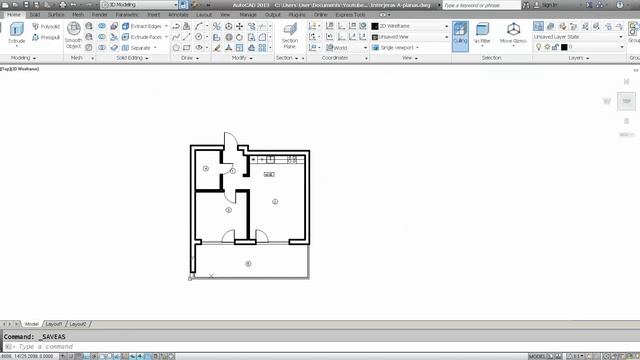Choose the Extrude Faces tool

tap(142, 37)
